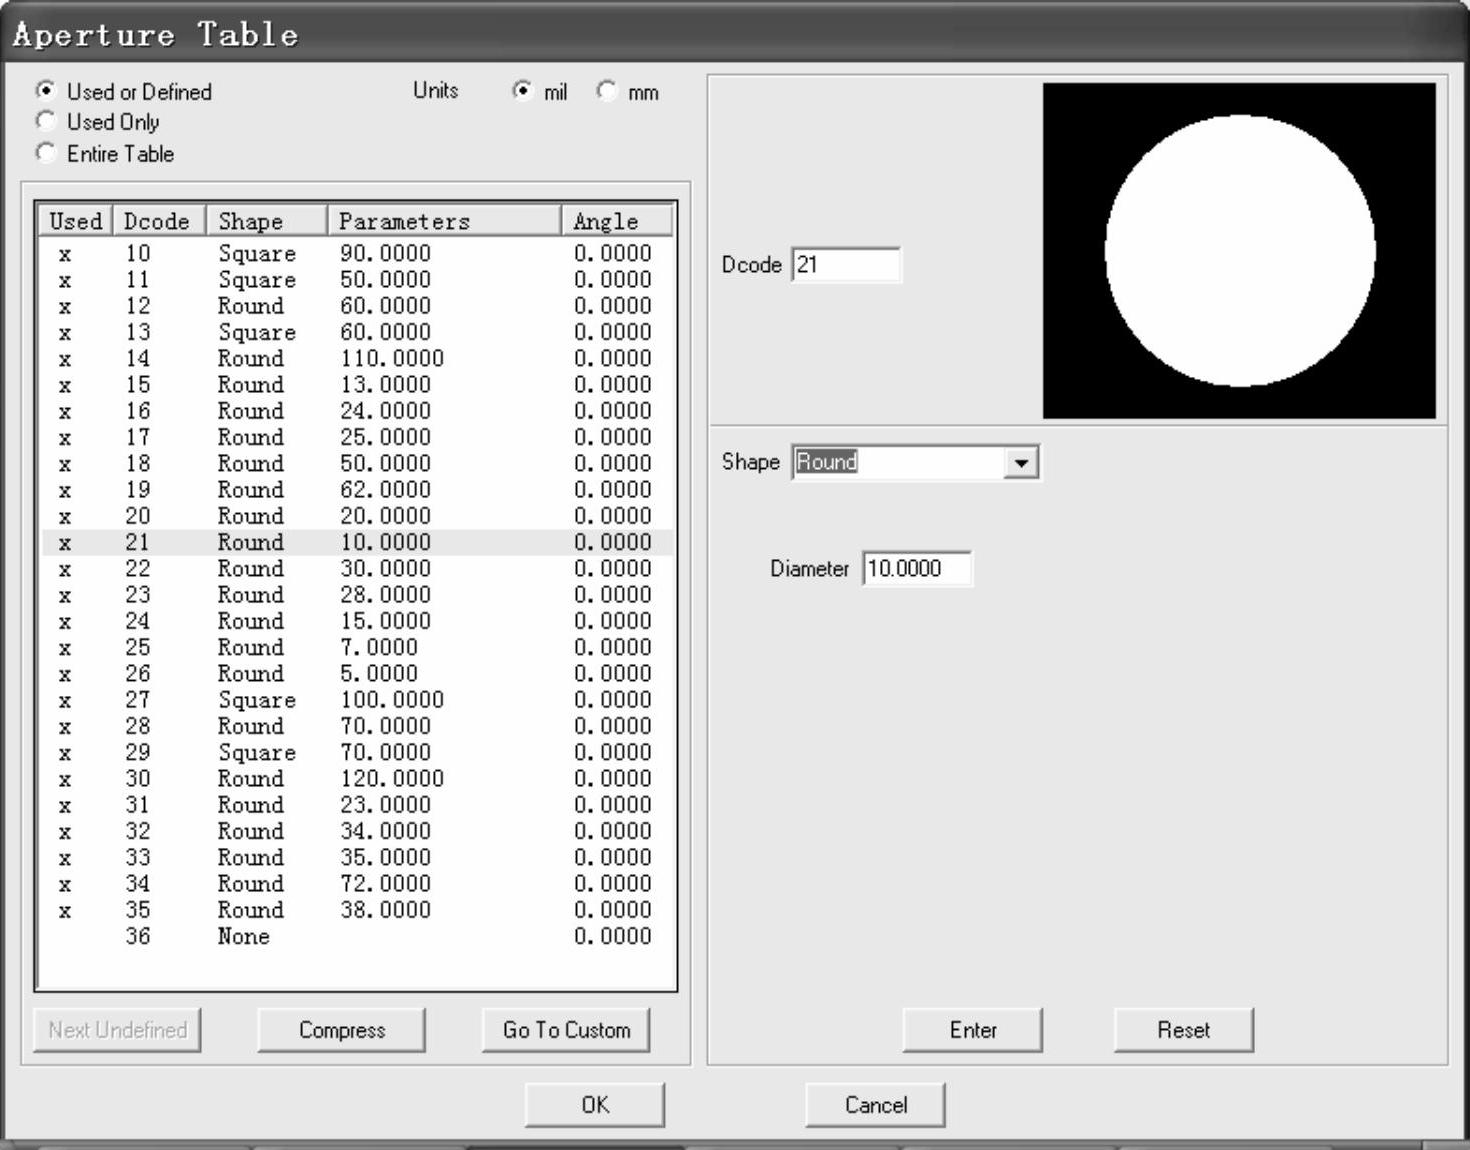Screen dimensions: 1470x1150
Task: Select the Used or Defined radio button
Action: coord(46,91)
